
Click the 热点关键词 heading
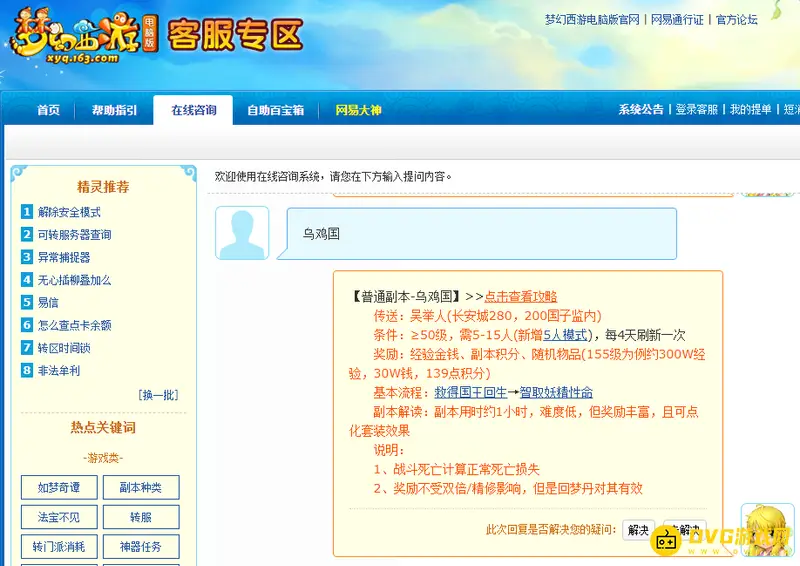103,427
